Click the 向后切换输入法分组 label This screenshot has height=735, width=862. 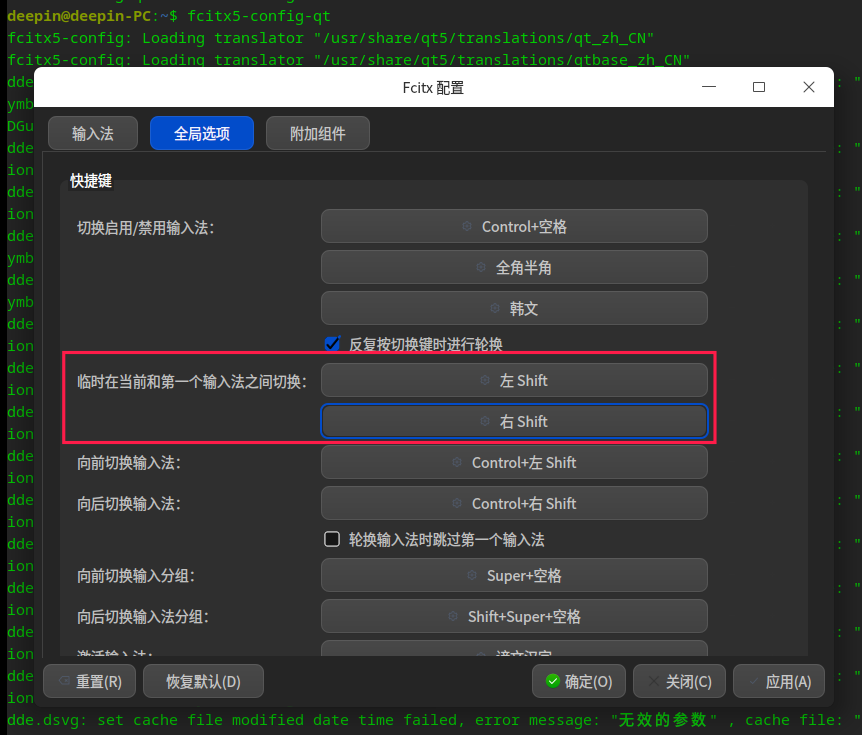click(x=143, y=617)
